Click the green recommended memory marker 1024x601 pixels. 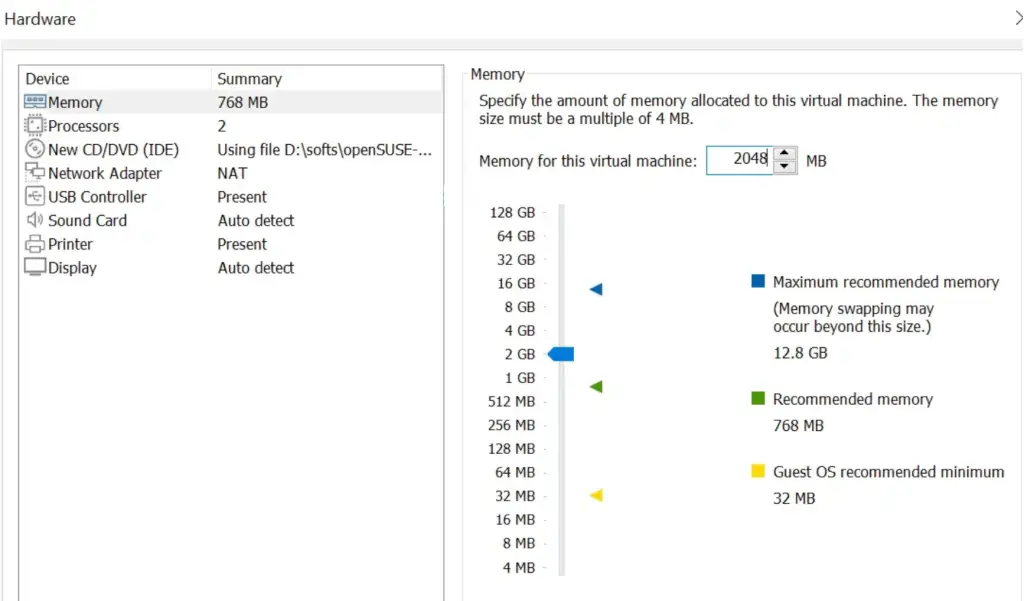(x=596, y=386)
